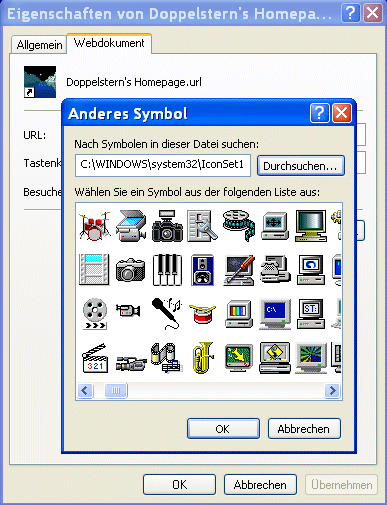The width and height of the screenshot is (387, 505).
Task: Click the icon file path input field
Action: (163, 165)
